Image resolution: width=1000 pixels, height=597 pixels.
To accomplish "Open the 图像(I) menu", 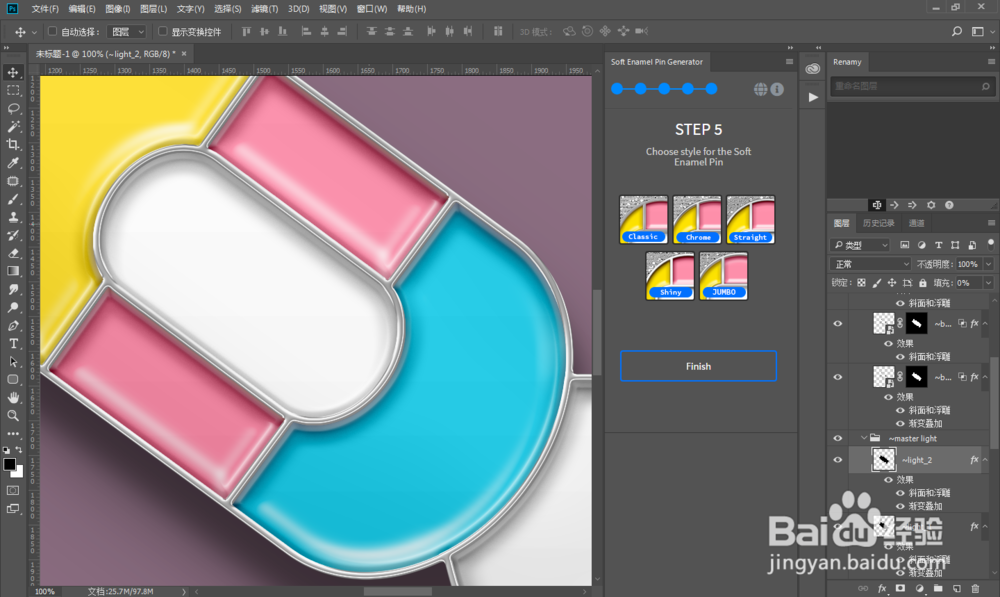I will tap(118, 9).
